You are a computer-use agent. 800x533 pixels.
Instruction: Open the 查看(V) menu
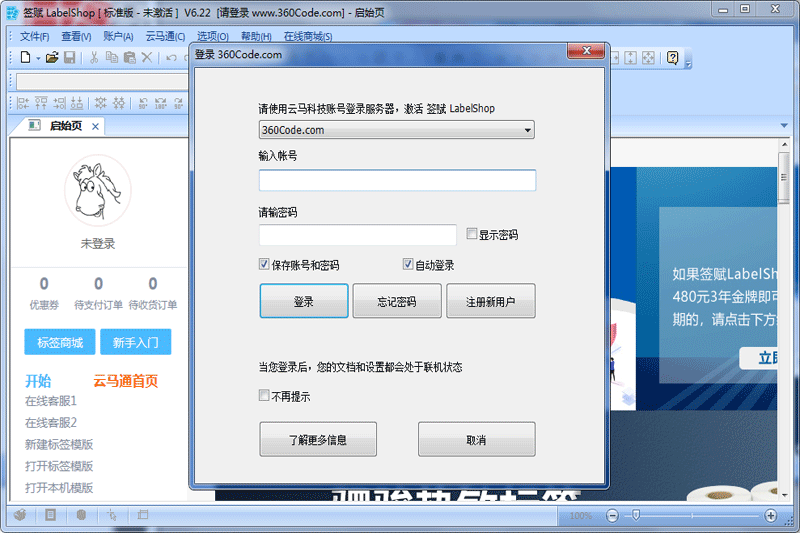tap(76, 36)
